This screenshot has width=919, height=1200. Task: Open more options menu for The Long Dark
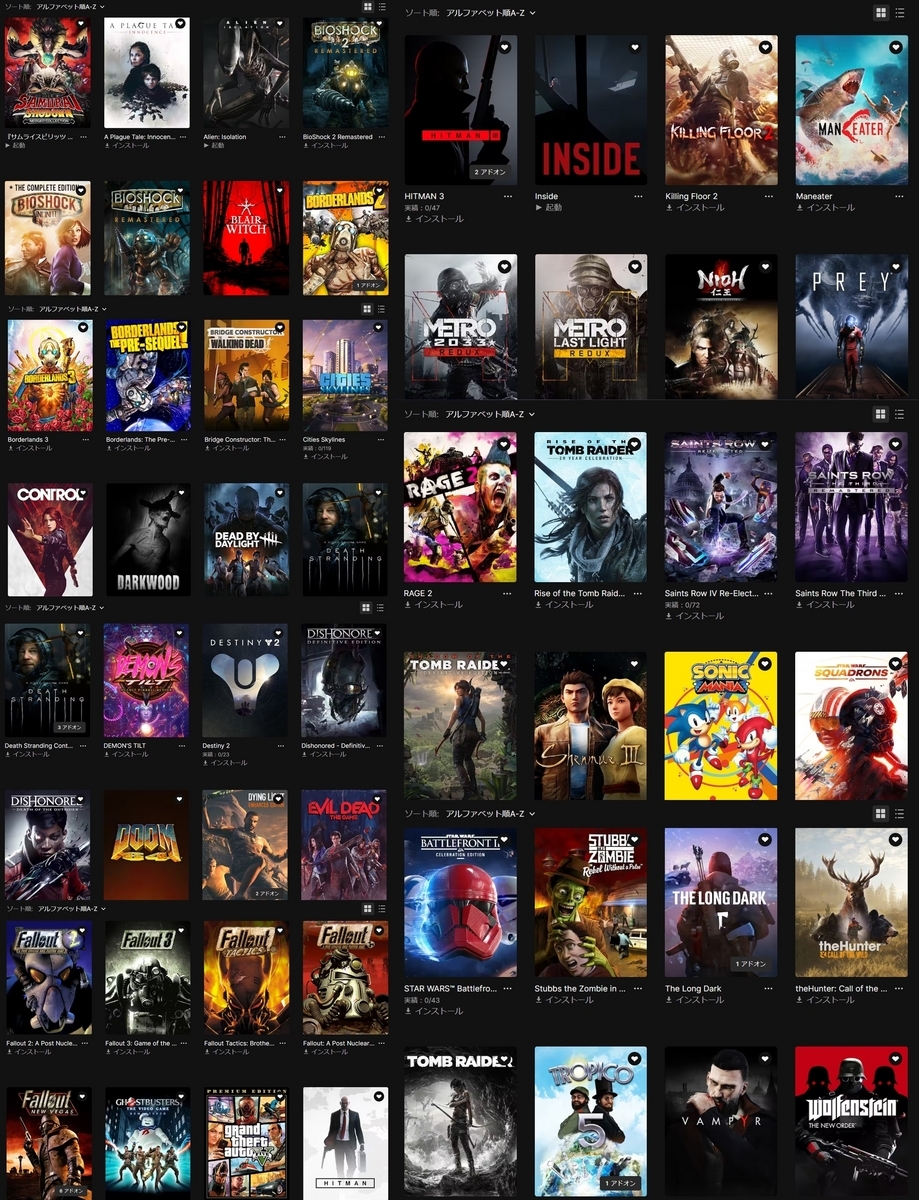(768, 988)
